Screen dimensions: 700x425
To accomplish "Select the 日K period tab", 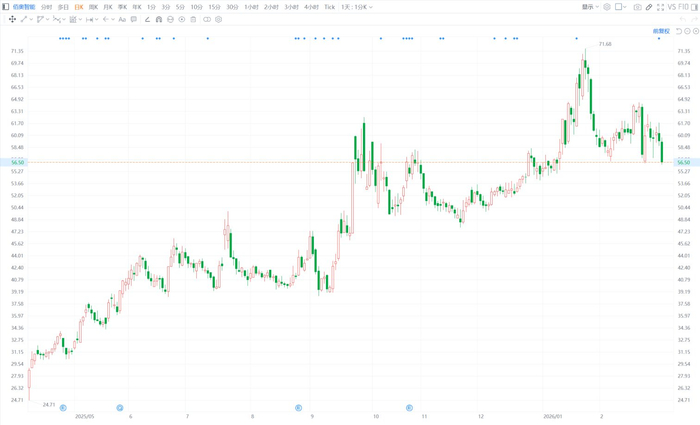I will coord(79,7).
